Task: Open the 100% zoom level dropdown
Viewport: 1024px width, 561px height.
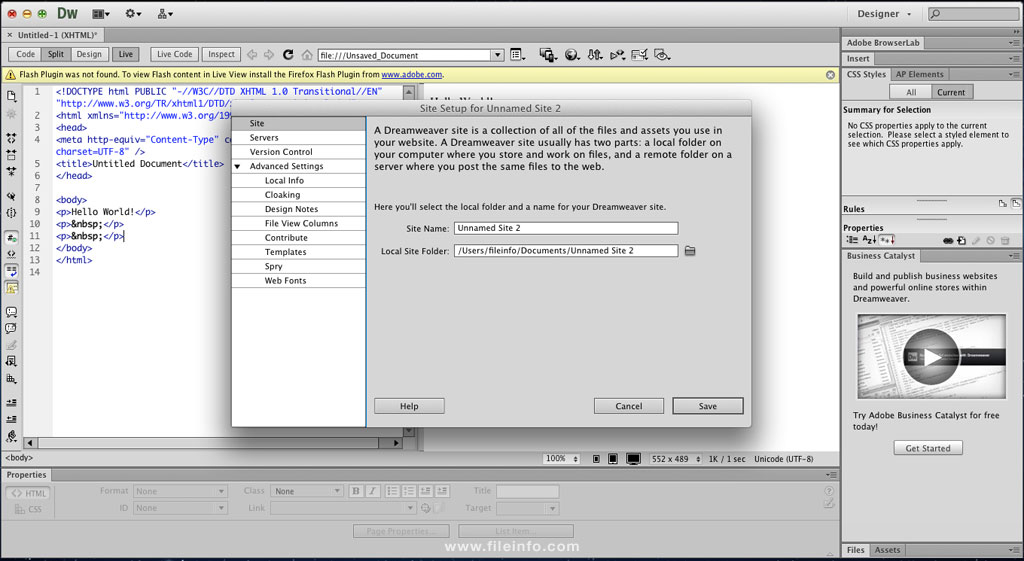Action: click(x=562, y=459)
